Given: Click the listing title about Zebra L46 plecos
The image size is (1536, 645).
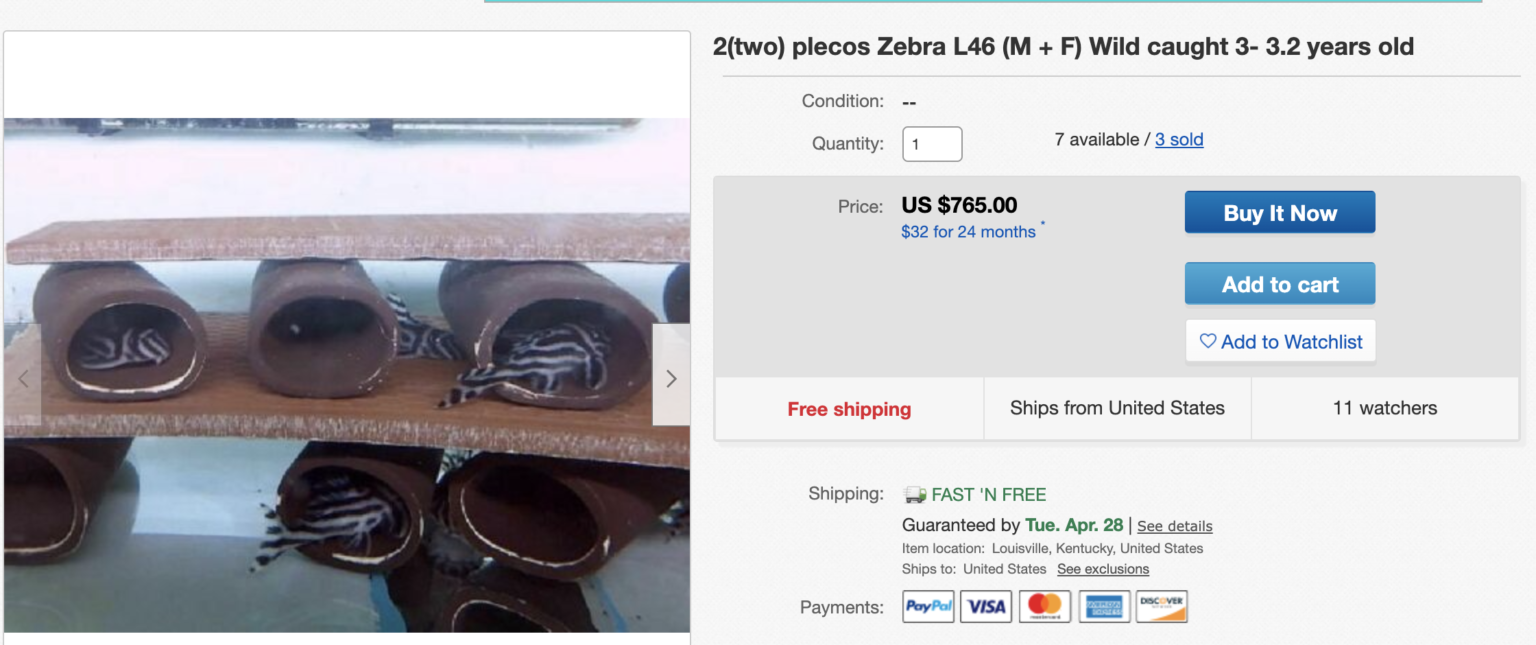Looking at the screenshot, I should point(1062,47).
